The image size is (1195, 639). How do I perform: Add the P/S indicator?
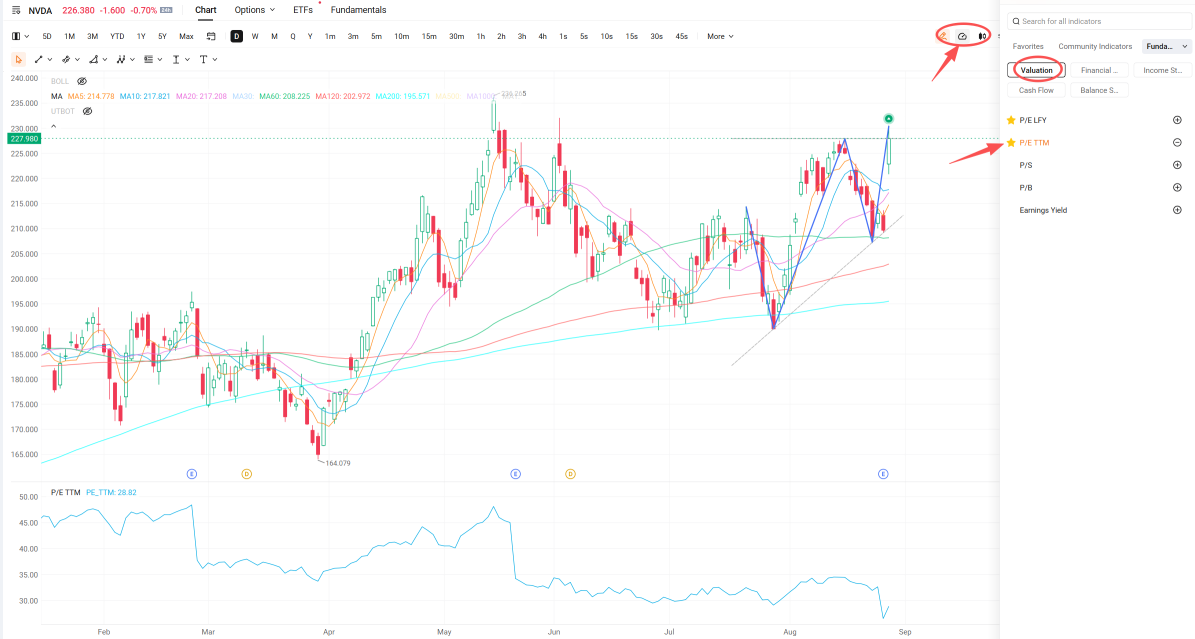tap(1177, 165)
